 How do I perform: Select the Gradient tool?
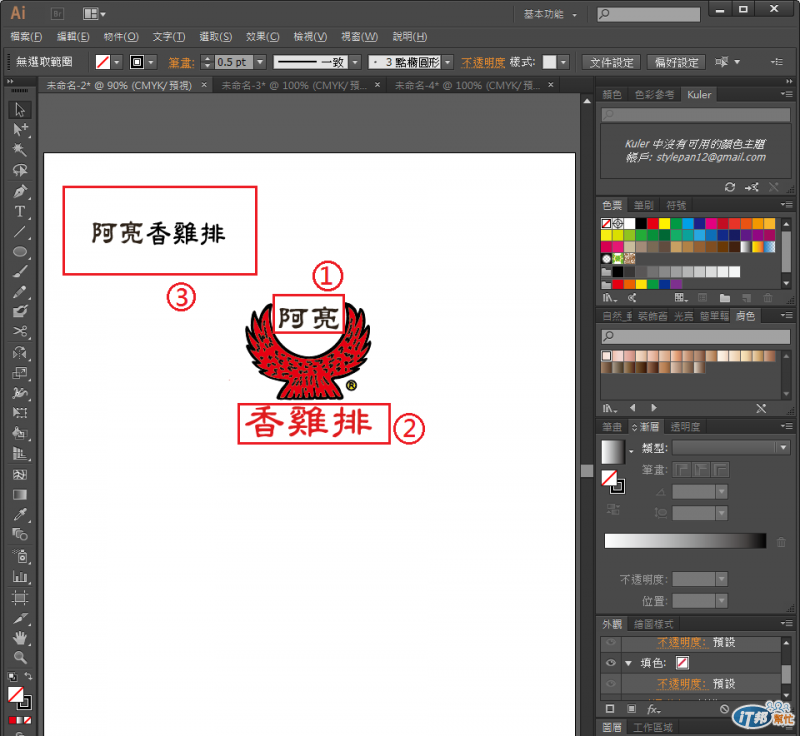(20, 494)
